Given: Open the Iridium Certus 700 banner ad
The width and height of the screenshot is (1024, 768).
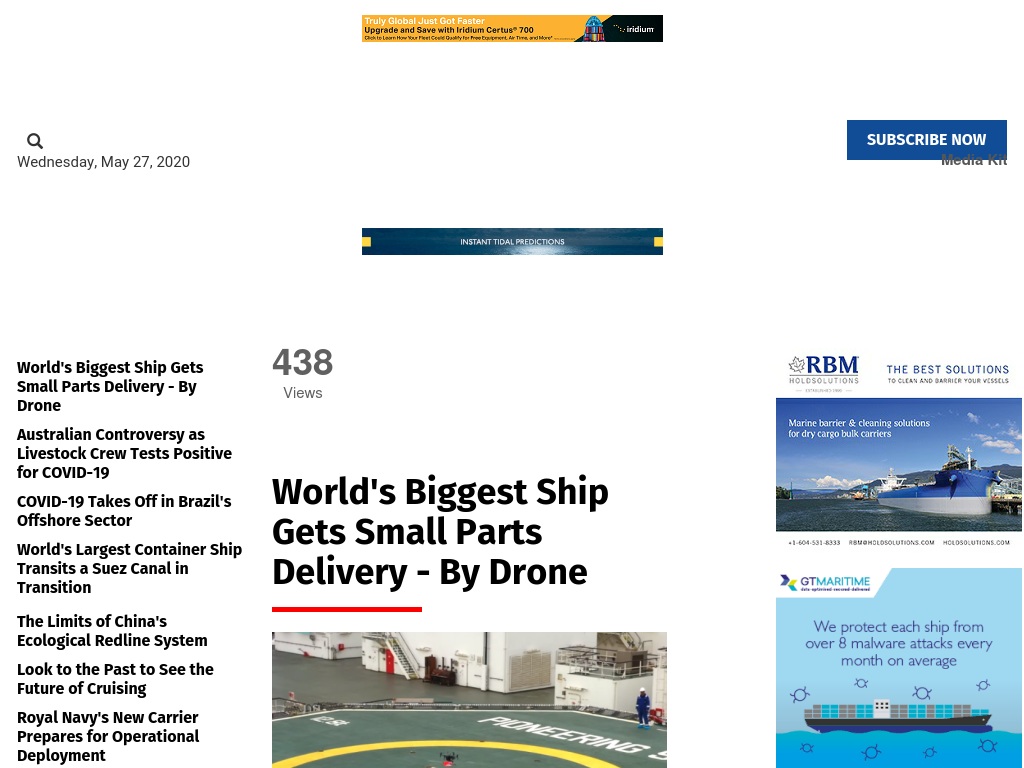Looking at the screenshot, I should [x=512, y=29].
